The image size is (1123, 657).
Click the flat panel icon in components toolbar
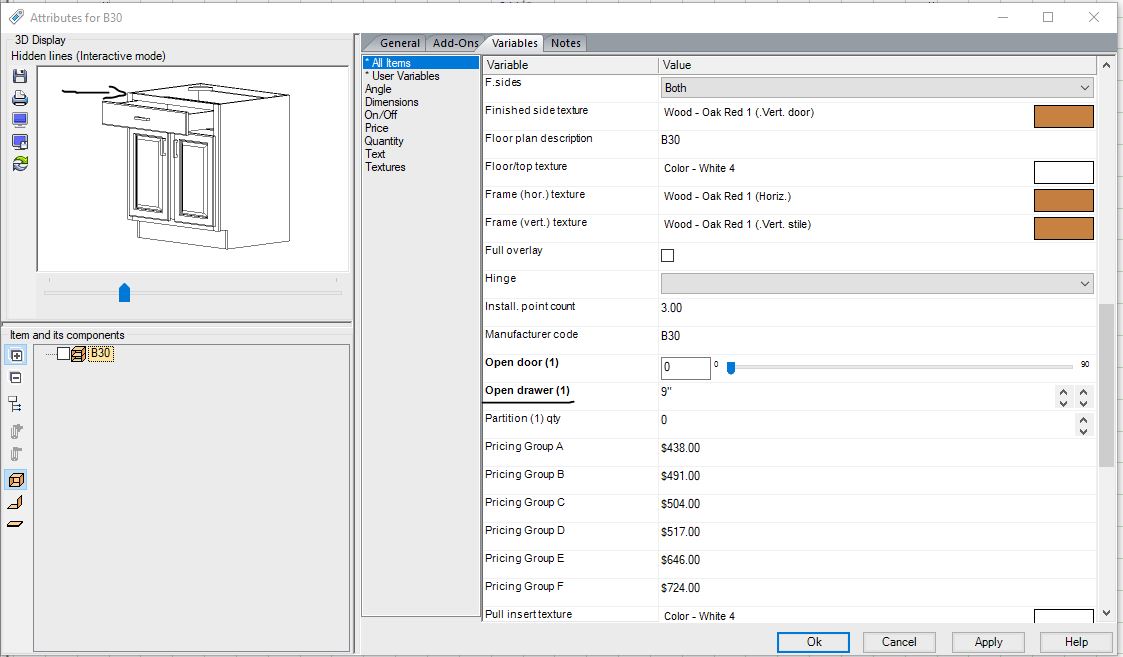tap(15, 524)
